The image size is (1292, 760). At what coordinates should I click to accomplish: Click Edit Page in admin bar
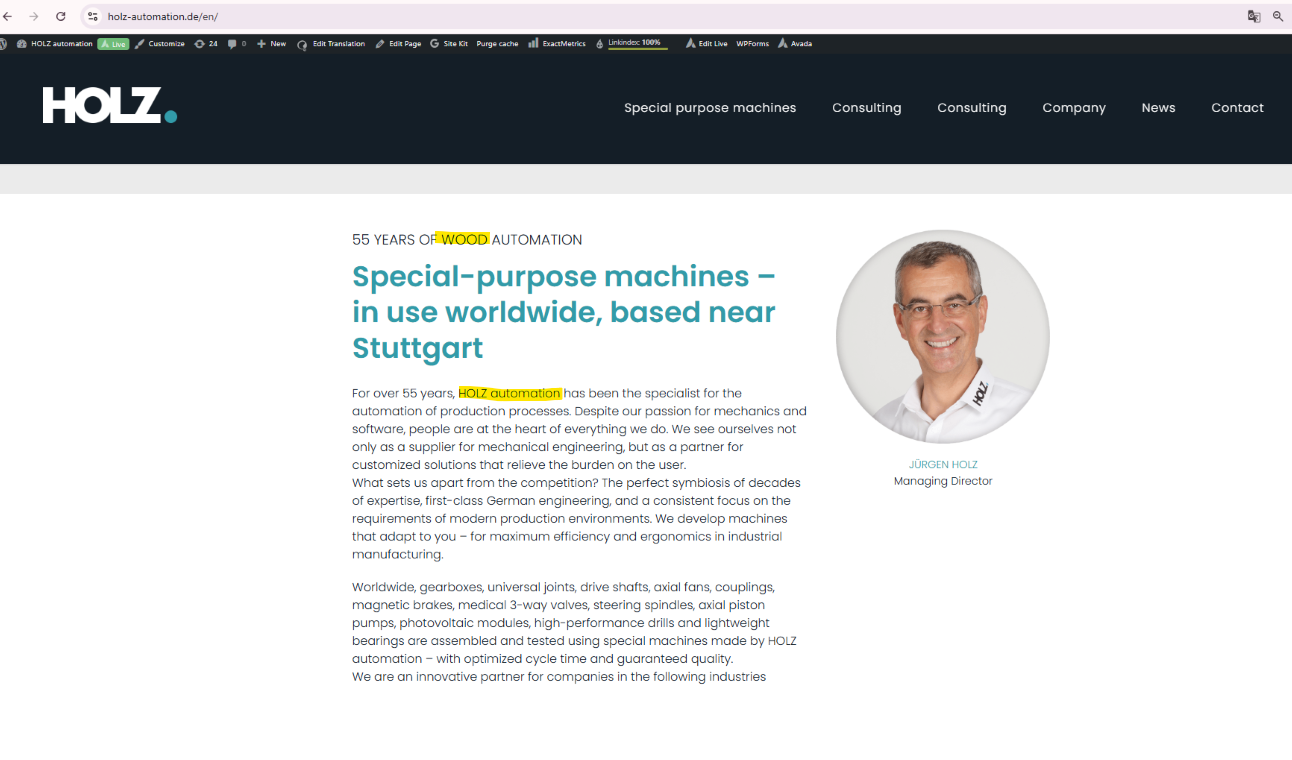click(398, 44)
